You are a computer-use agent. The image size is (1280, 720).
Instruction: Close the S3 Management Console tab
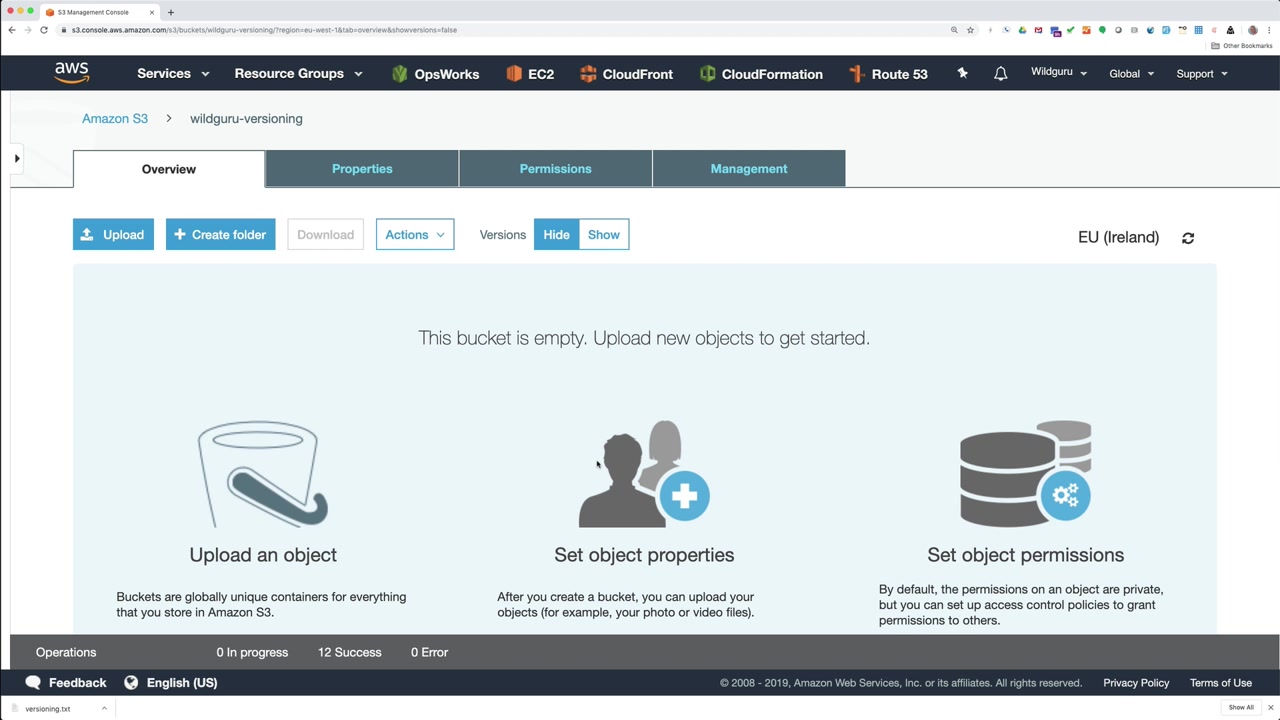tap(152, 12)
